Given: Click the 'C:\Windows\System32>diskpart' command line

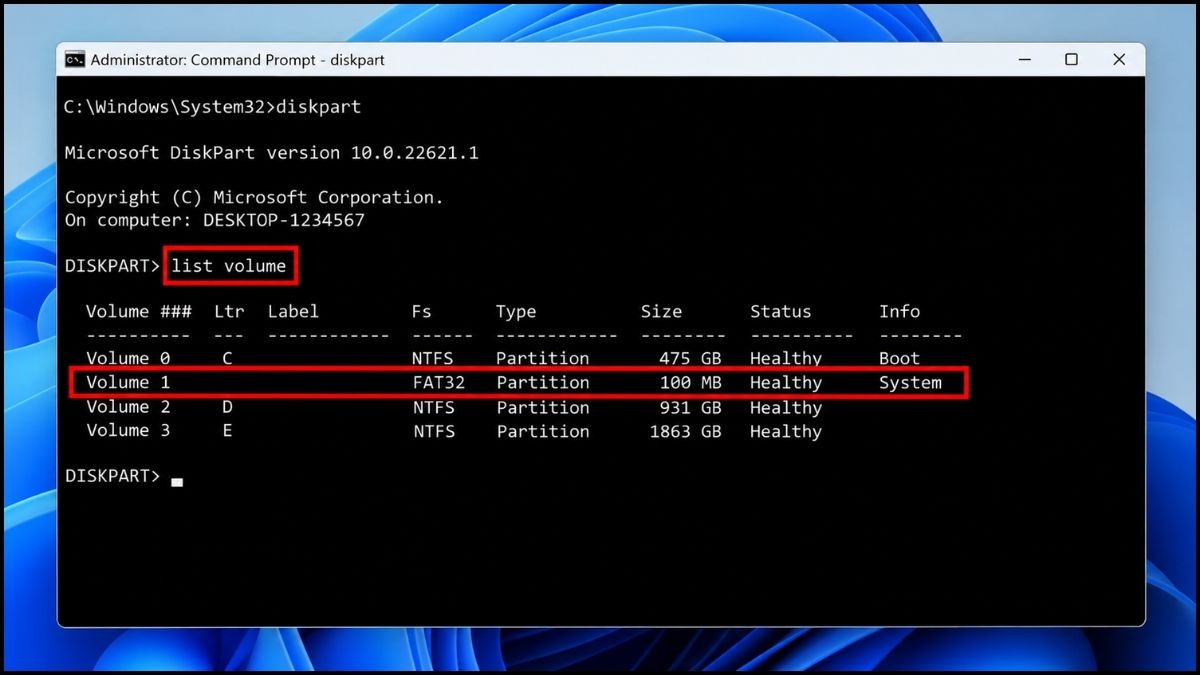Looking at the screenshot, I should coord(213,106).
